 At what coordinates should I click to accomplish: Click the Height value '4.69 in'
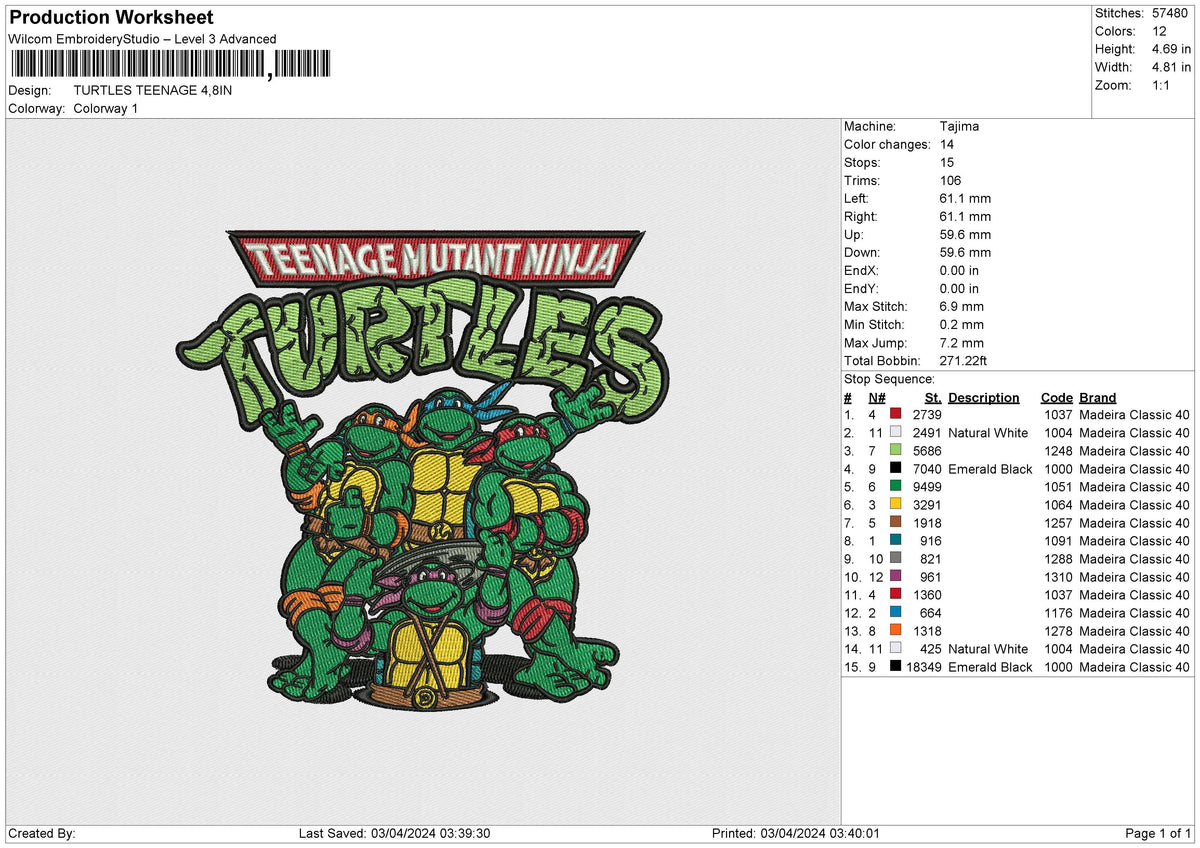point(1171,49)
